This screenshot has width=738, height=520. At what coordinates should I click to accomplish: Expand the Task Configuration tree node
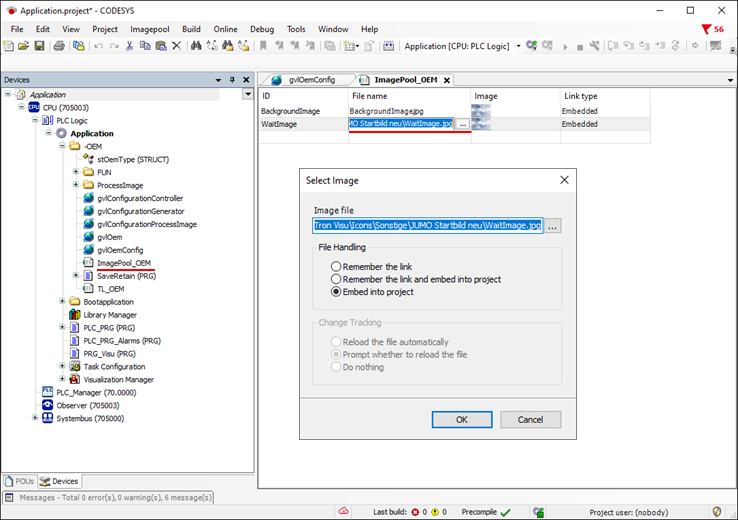coord(63,366)
